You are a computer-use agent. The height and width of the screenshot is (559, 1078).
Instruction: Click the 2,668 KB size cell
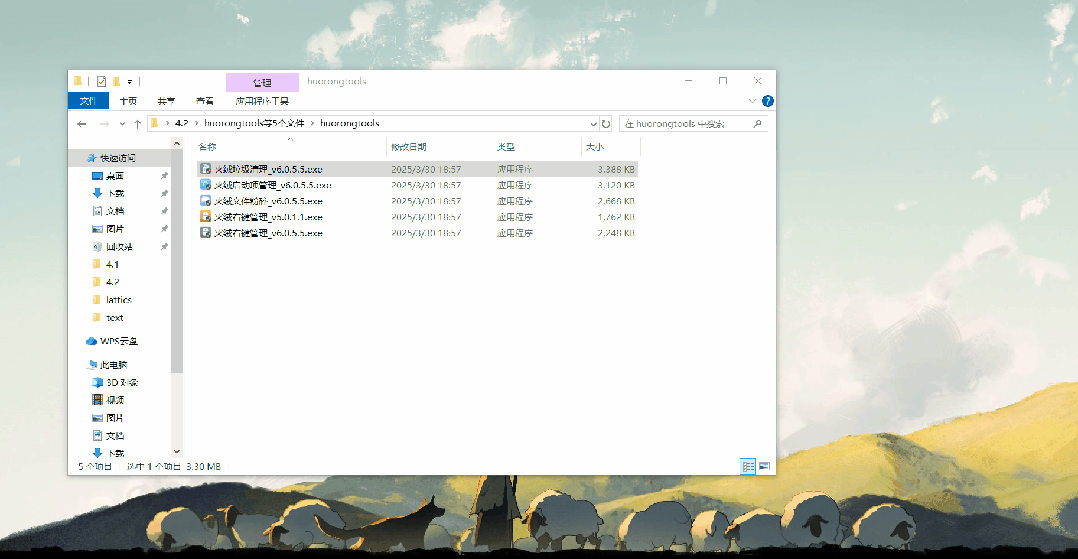tap(616, 201)
